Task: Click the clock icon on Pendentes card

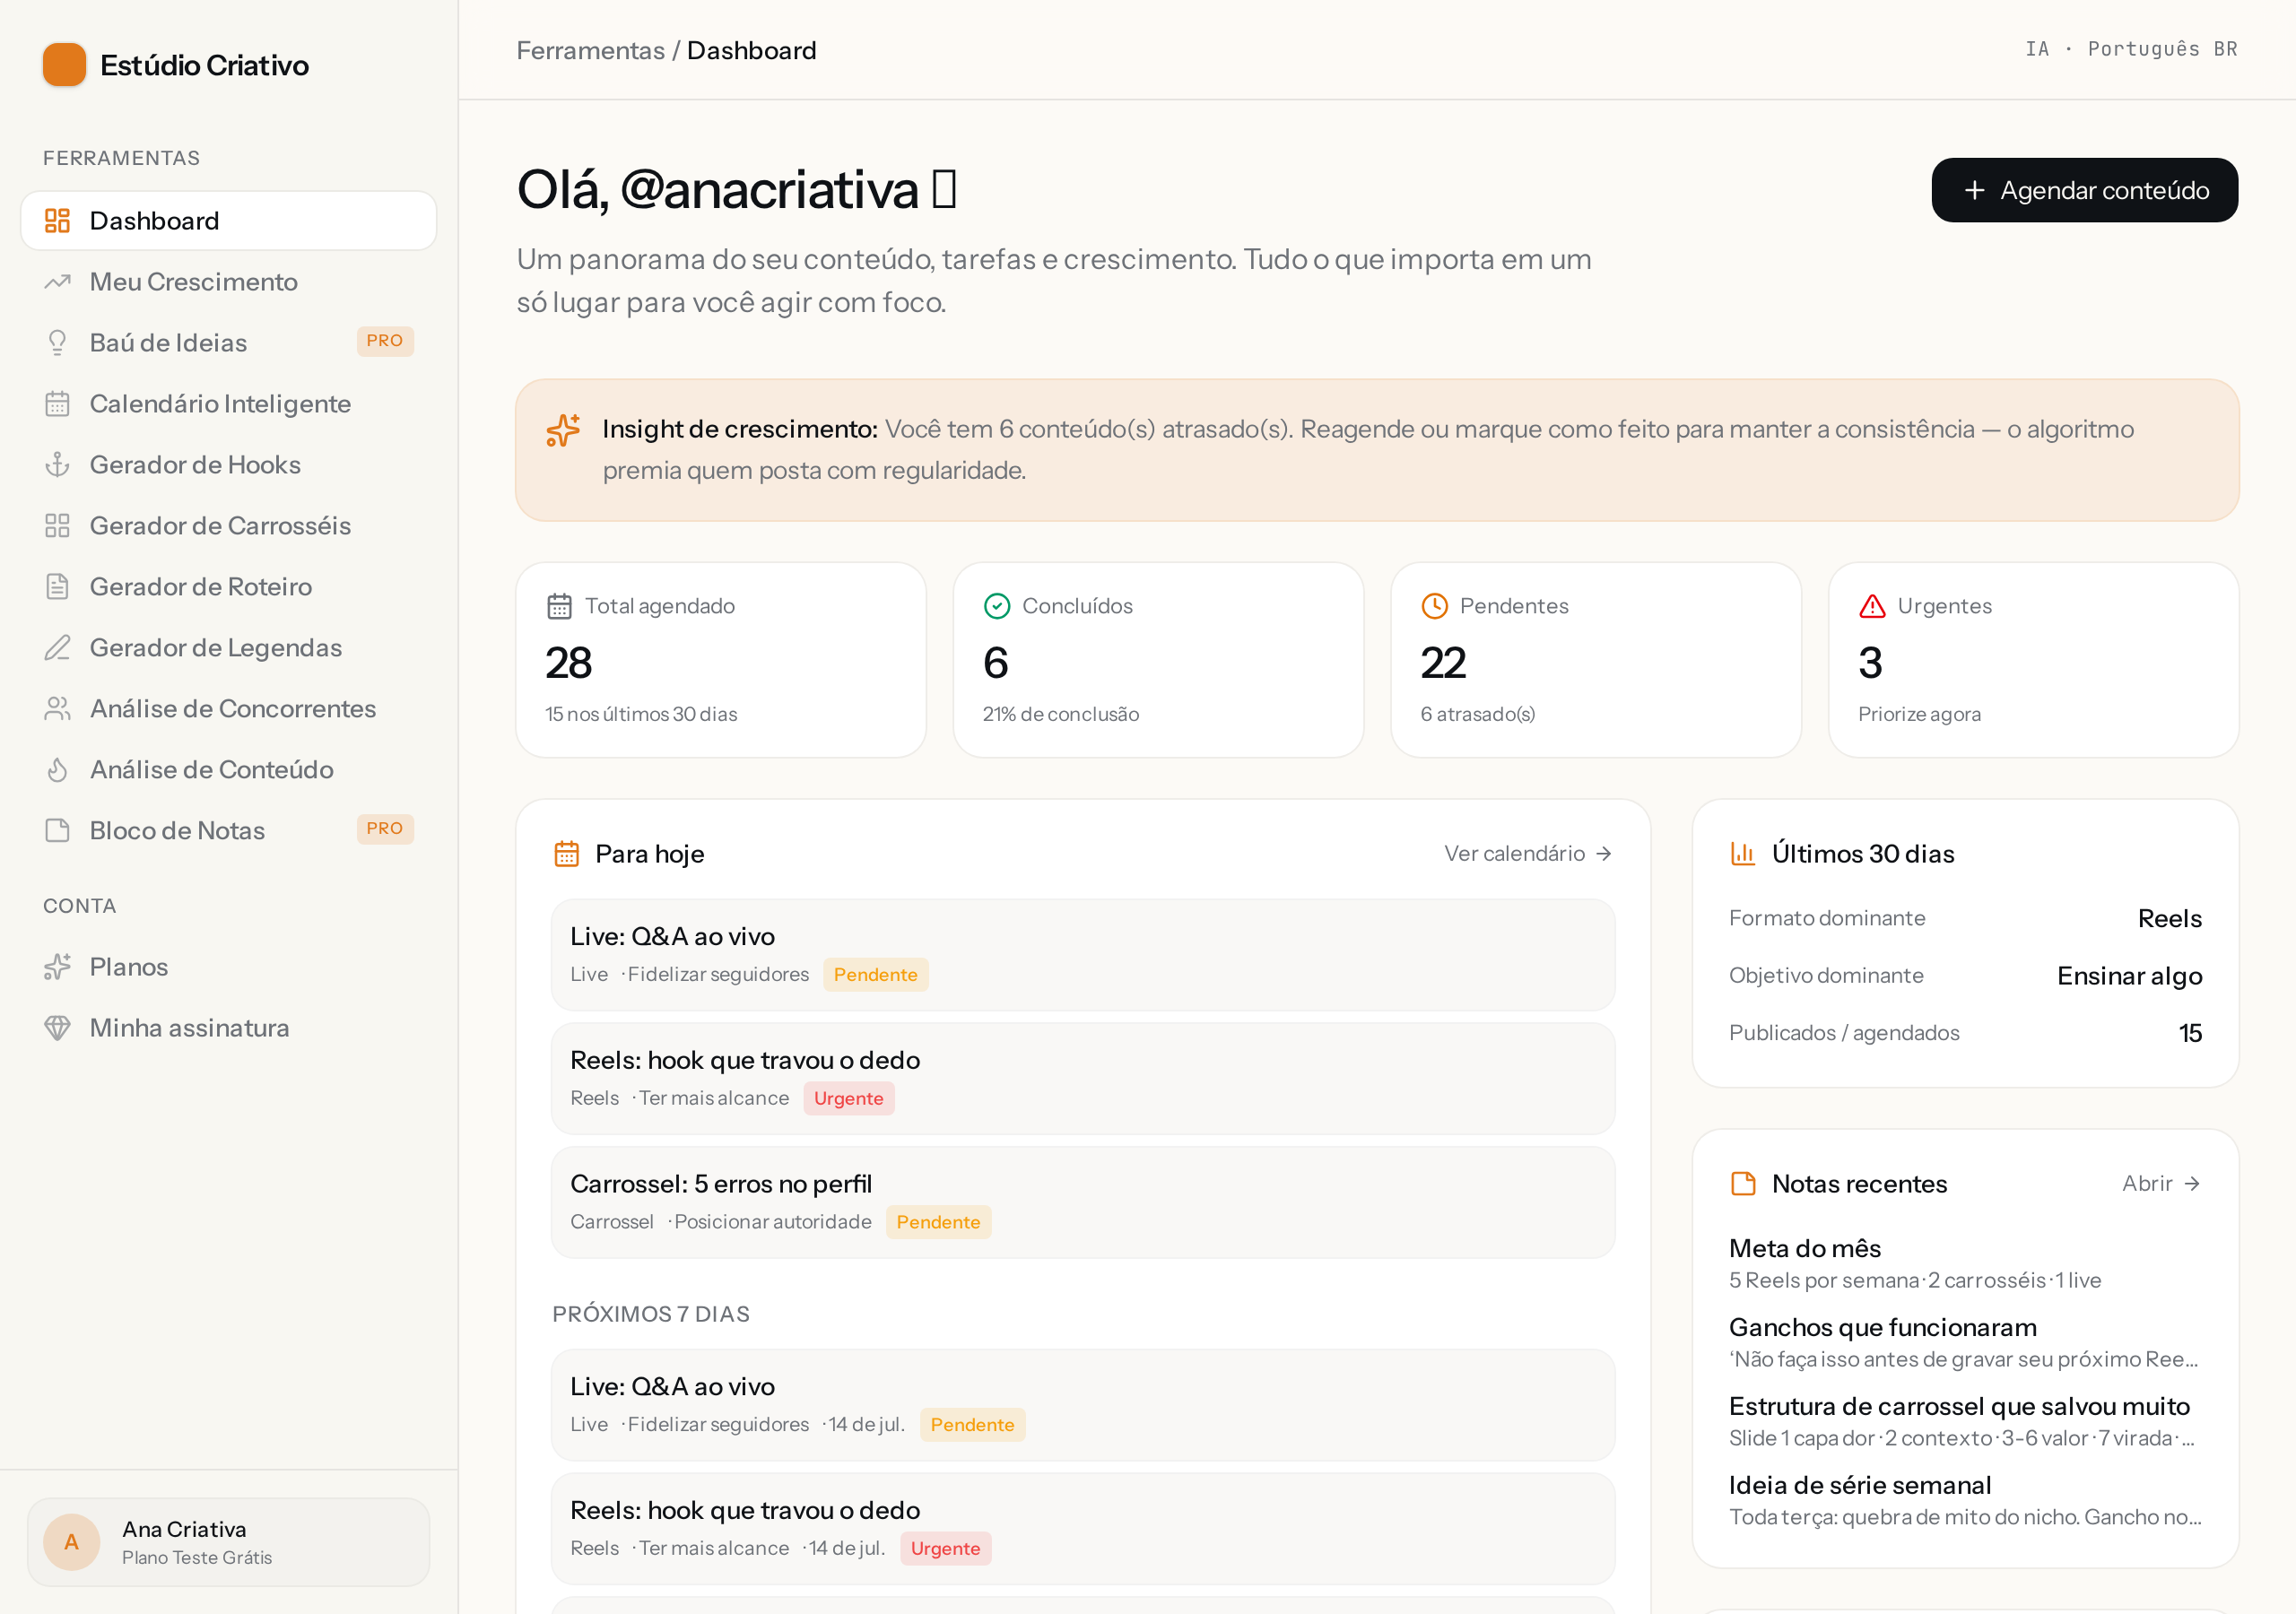Action: pos(1434,606)
